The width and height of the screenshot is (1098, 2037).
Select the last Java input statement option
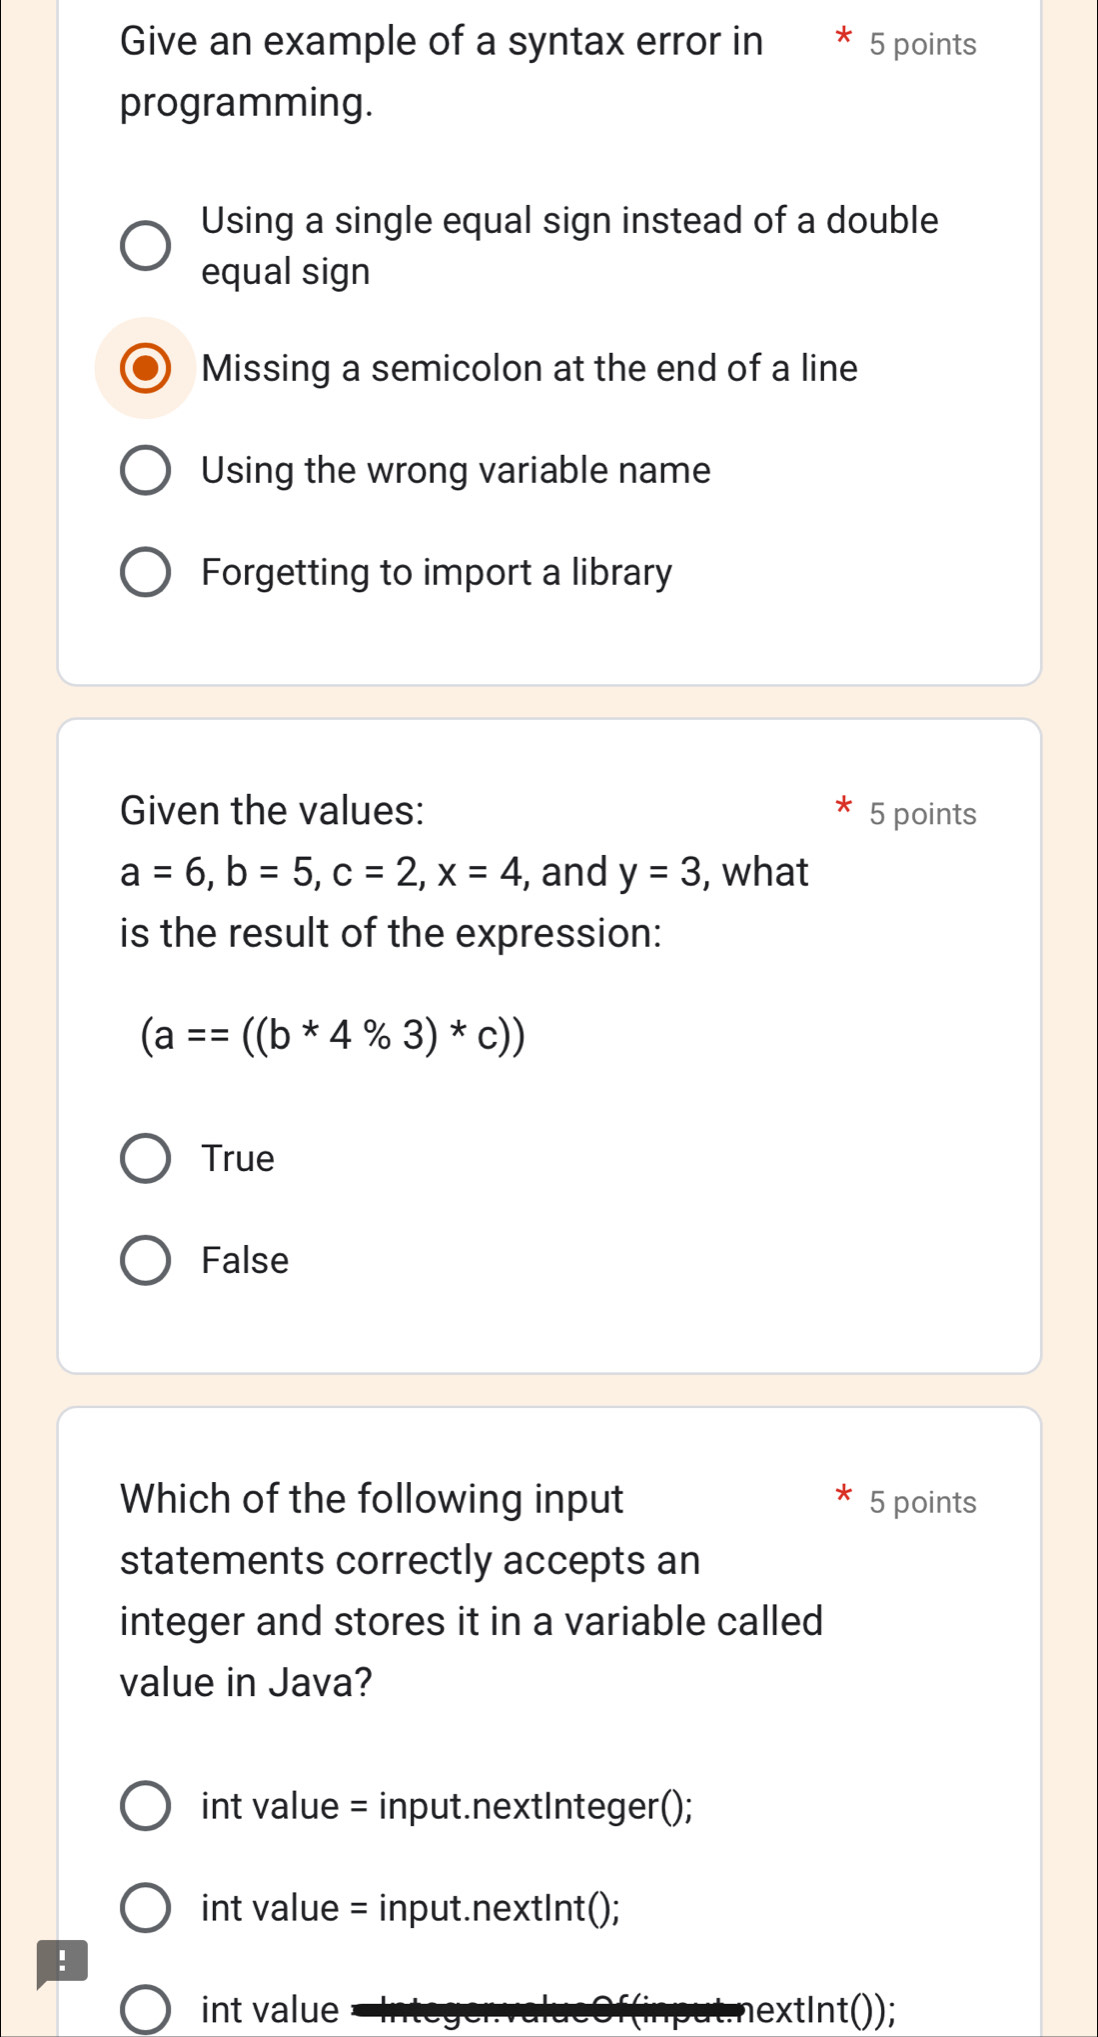click(146, 2009)
